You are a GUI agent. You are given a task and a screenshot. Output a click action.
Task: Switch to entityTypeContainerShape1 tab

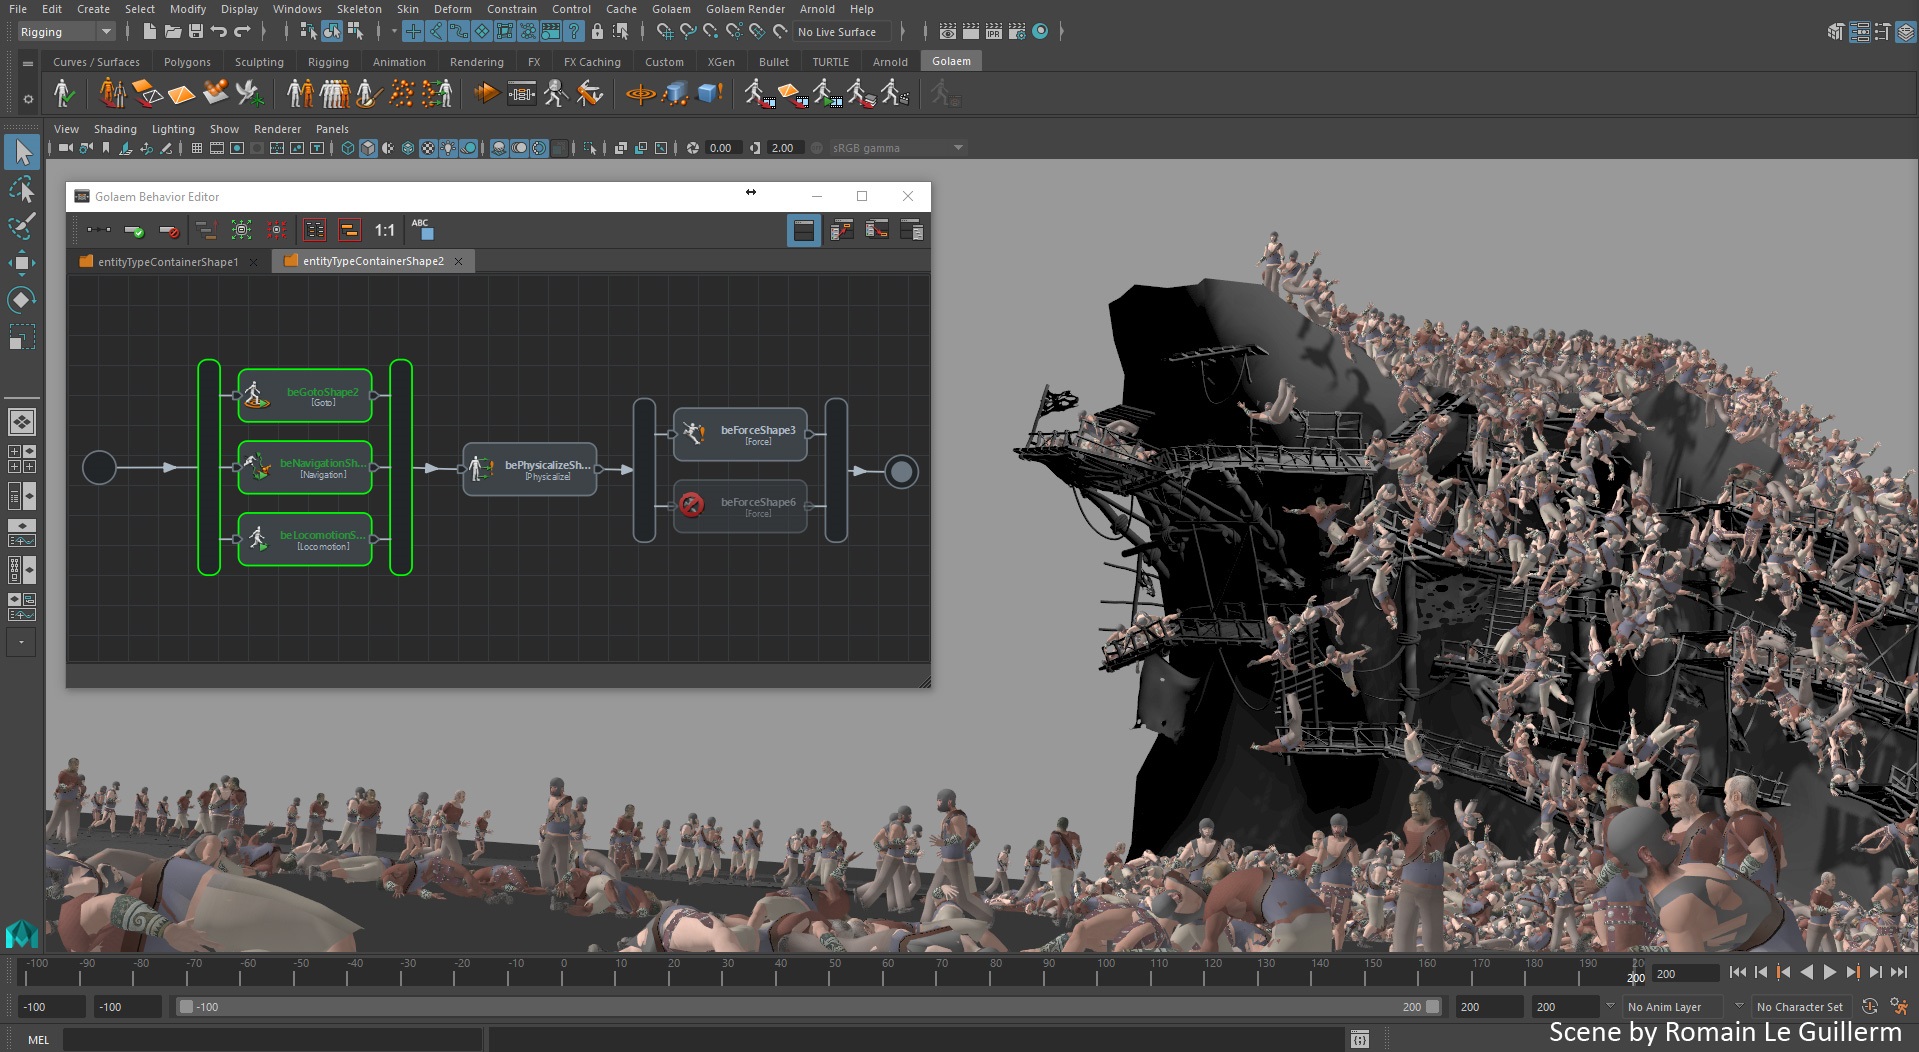tap(168, 262)
